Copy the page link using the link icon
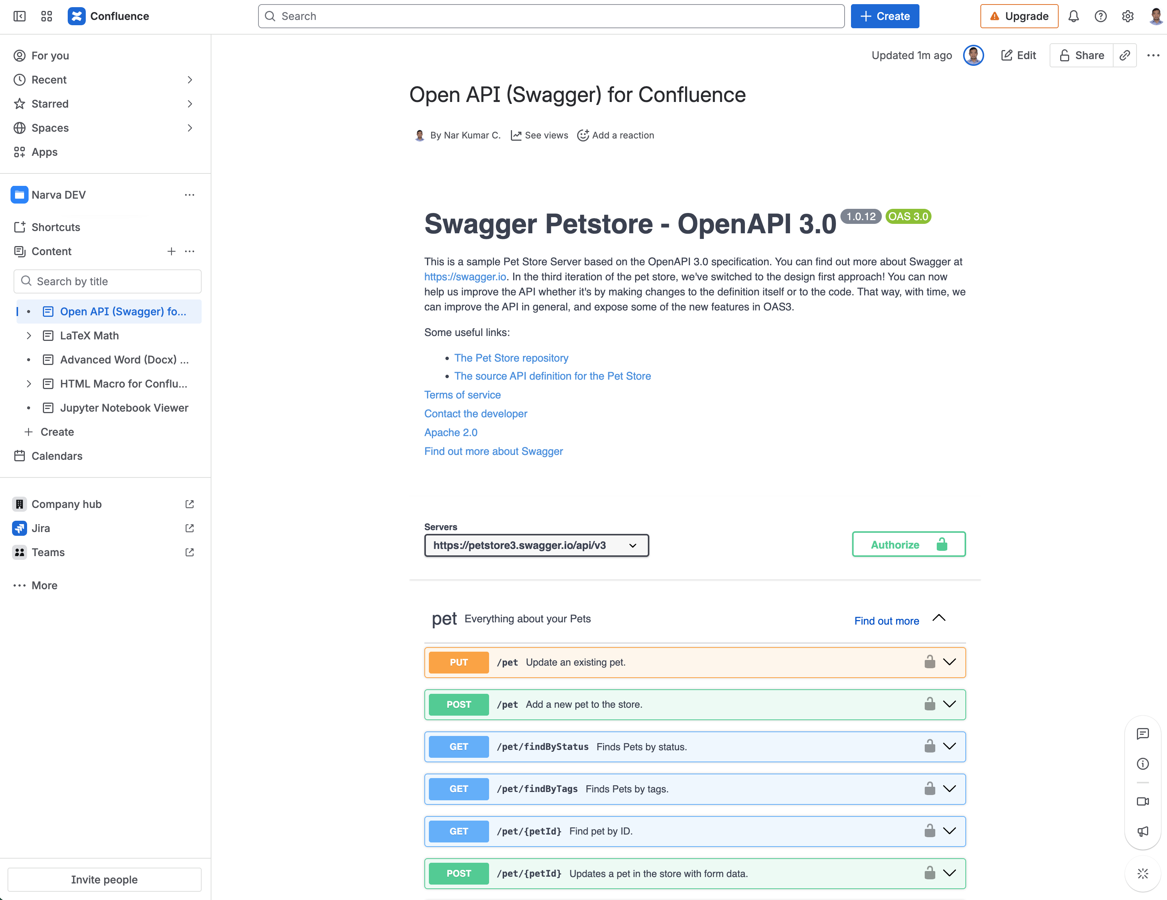This screenshot has height=900, width=1167. pos(1124,55)
